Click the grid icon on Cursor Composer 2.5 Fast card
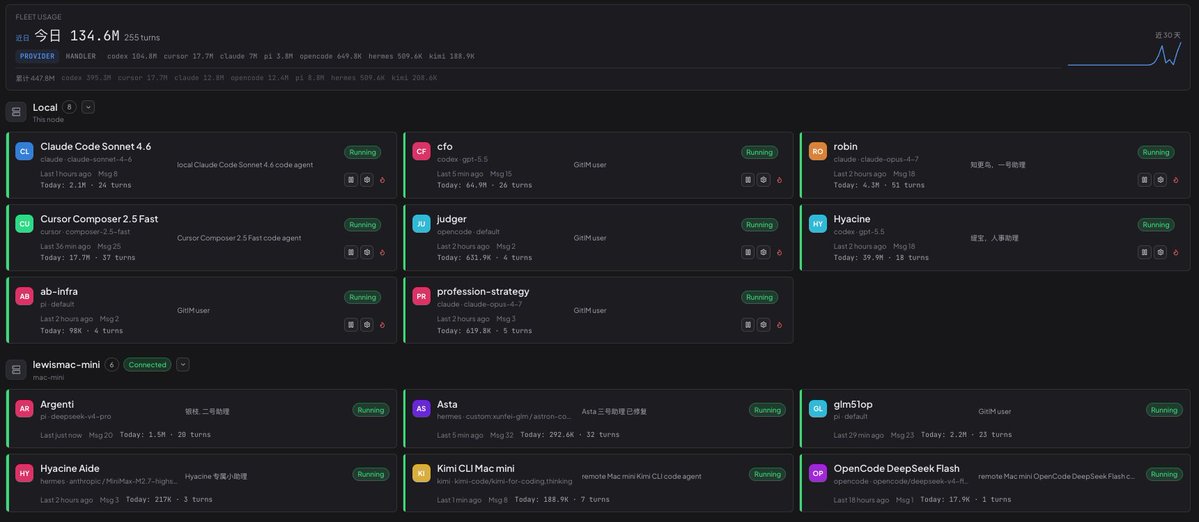The width and height of the screenshot is (1199, 522). click(x=351, y=252)
